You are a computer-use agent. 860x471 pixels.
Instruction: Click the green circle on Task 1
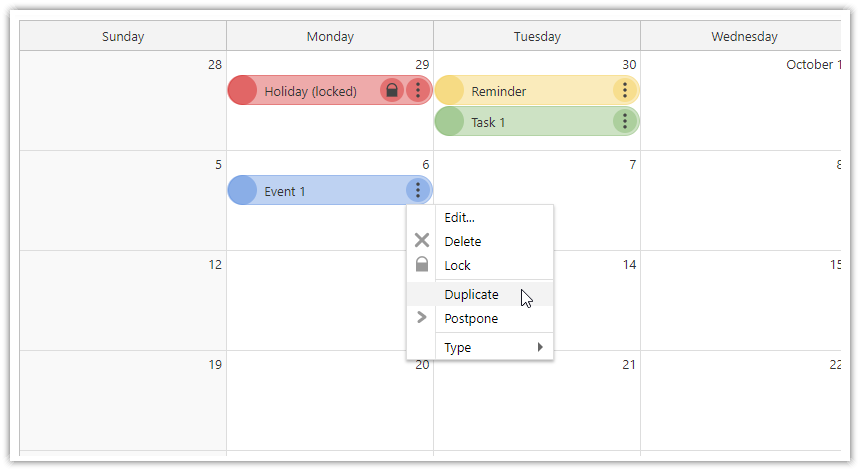click(450, 122)
